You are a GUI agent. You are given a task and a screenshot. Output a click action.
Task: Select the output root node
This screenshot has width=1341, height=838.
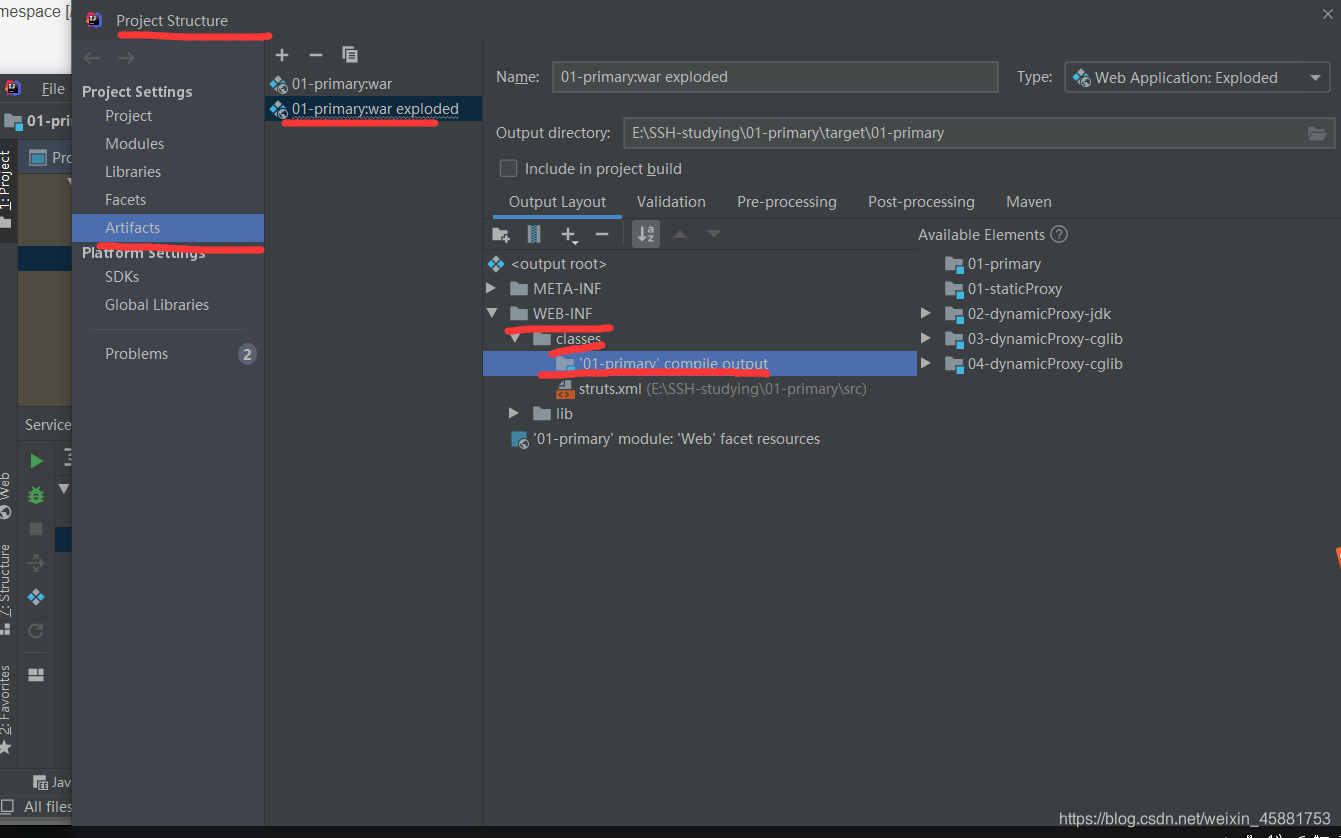coord(548,264)
